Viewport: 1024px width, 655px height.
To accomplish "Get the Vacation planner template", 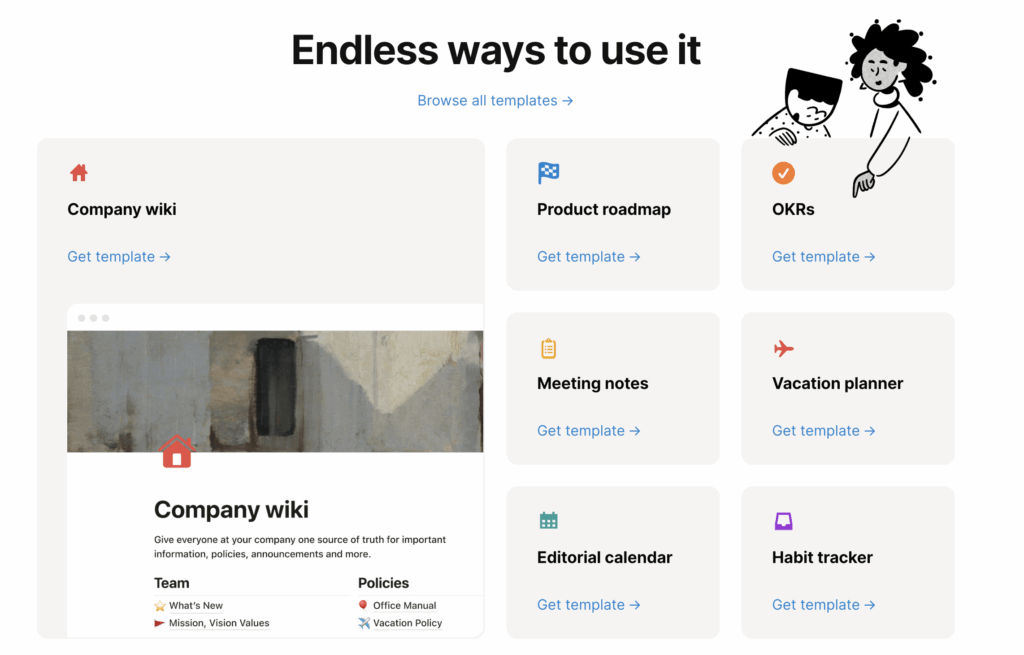I will click(x=823, y=430).
